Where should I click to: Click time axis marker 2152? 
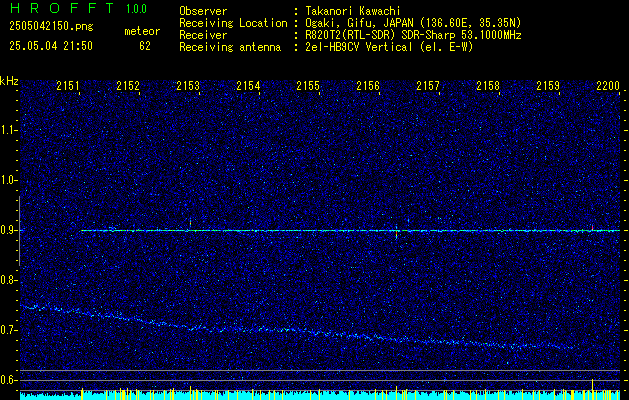[x=128, y=86]
